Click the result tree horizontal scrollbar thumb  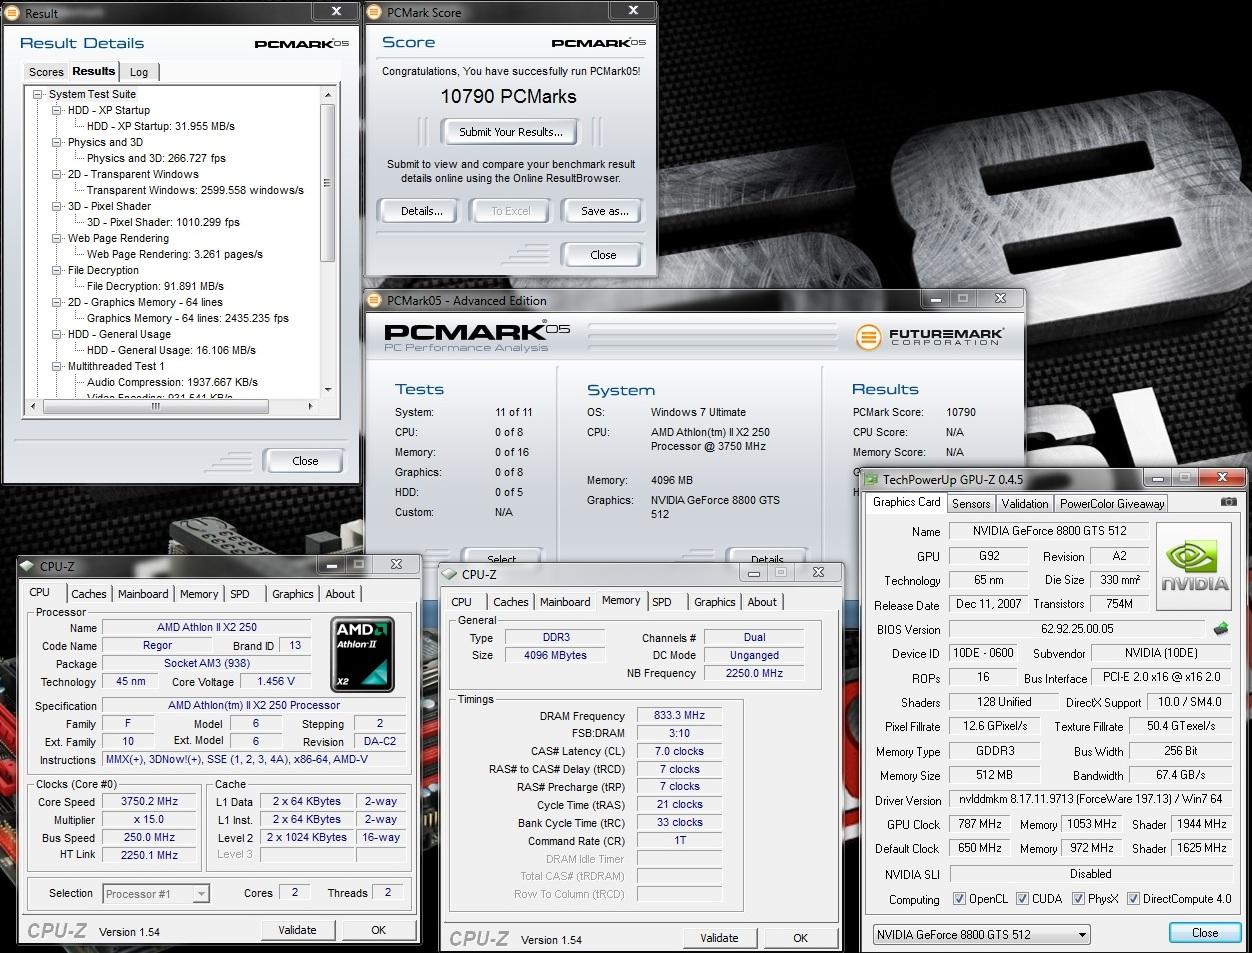pos(155,407)
